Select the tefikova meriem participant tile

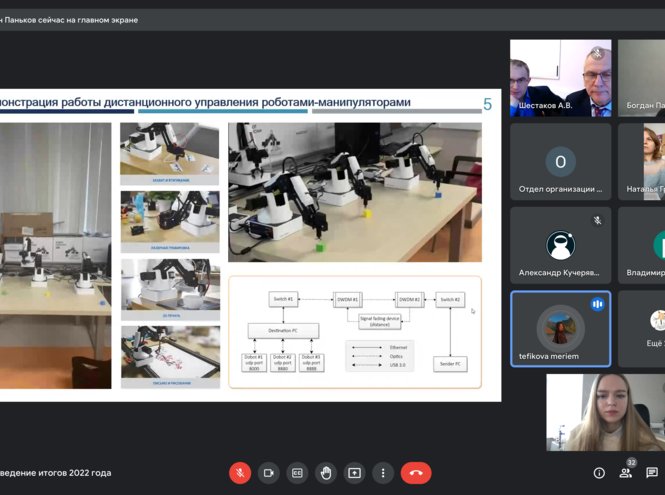tap(560, 329)
